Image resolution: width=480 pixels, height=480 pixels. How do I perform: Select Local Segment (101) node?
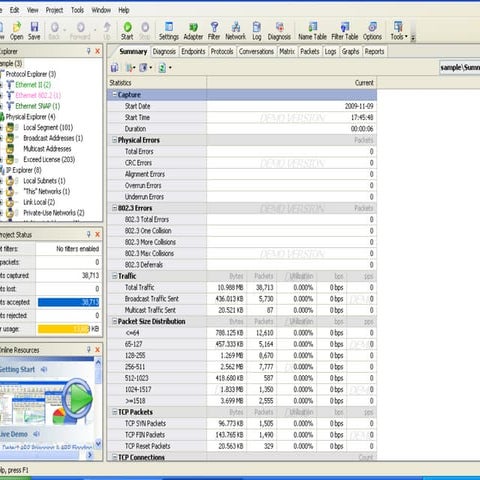tap(48, 127)
